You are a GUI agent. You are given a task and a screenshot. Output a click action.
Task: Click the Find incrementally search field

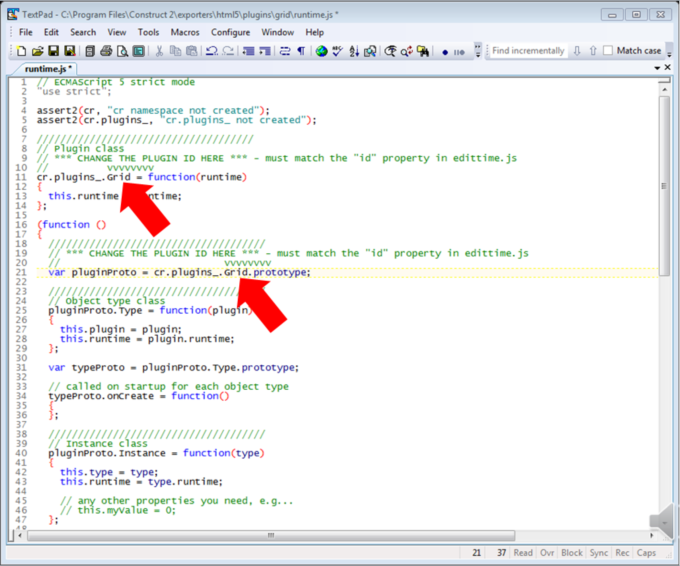pyautogui.click(x=528, y=51)
